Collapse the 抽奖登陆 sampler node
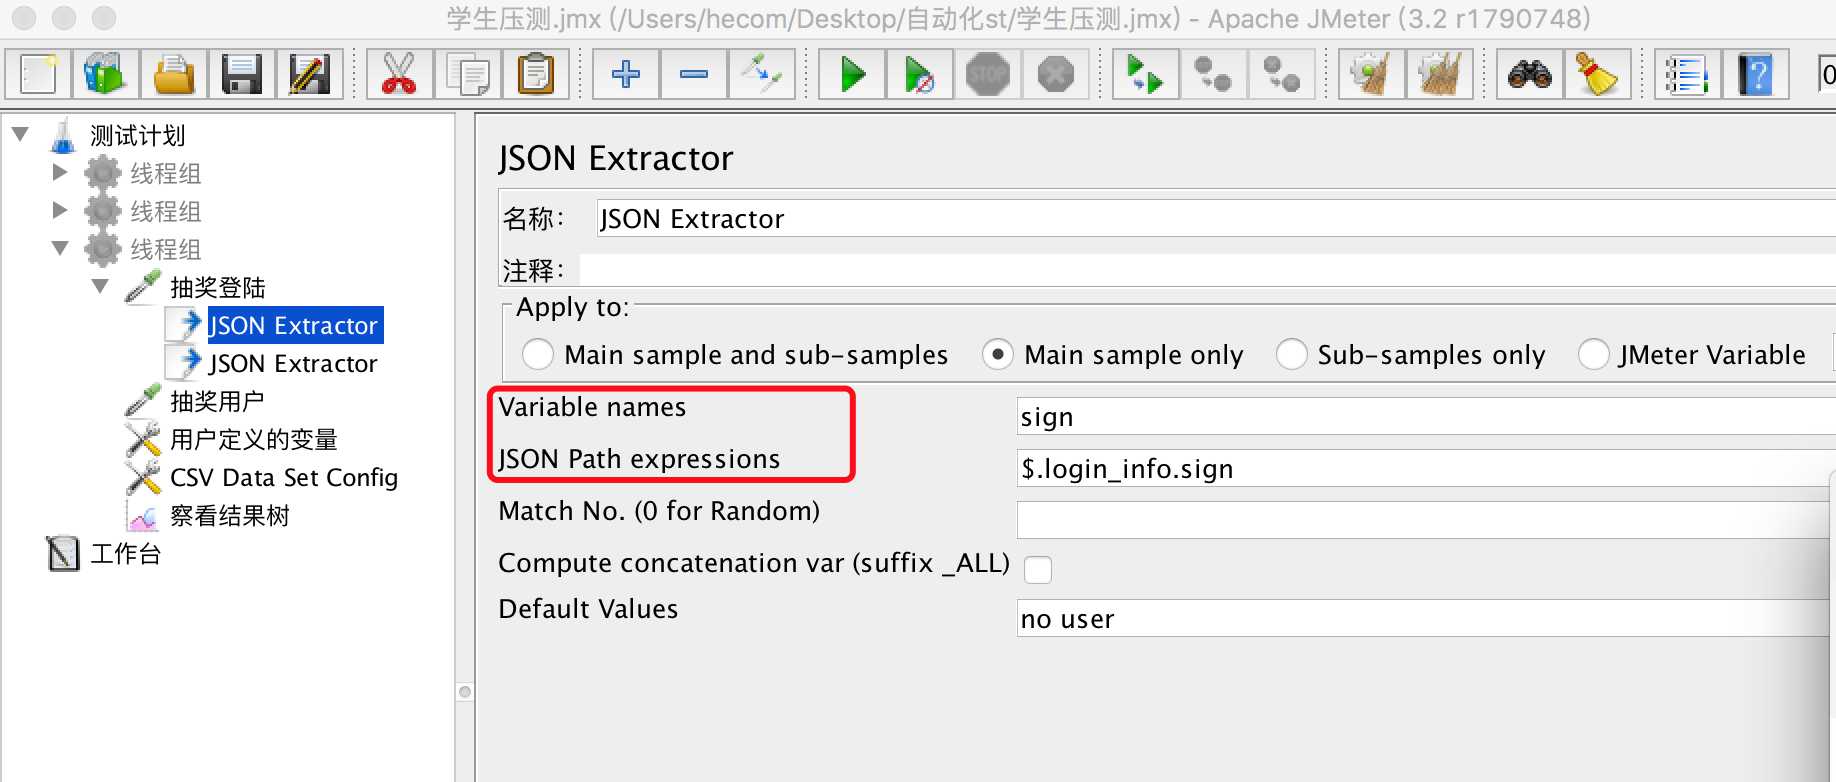The height and width of the screenshot is (782, 1836). coord(100,285)
